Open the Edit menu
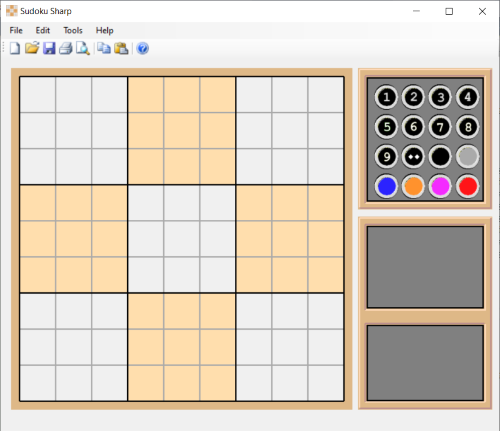Image resolution: width=500 pixels, height=431 pixels. click(43, 30)
